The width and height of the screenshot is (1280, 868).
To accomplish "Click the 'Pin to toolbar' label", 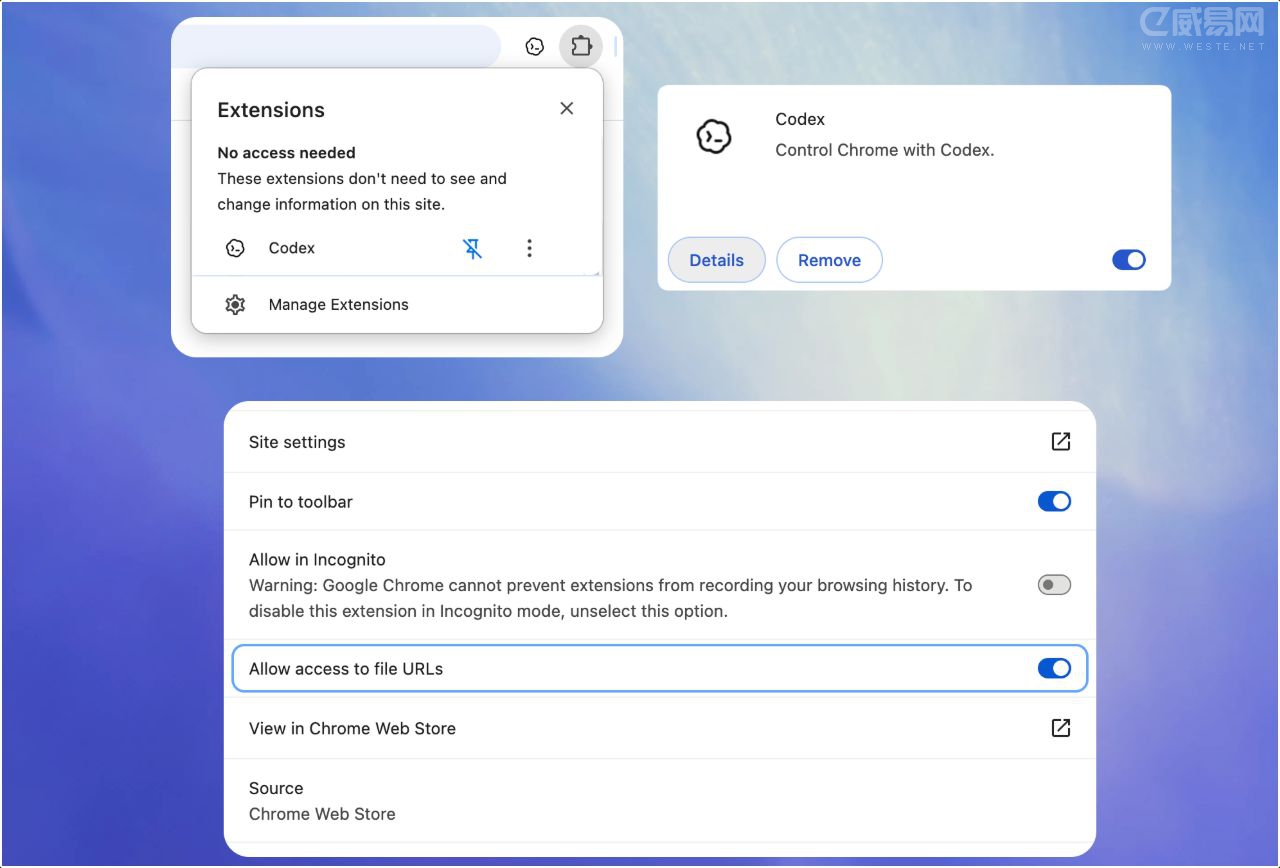I will pos(301,502).
